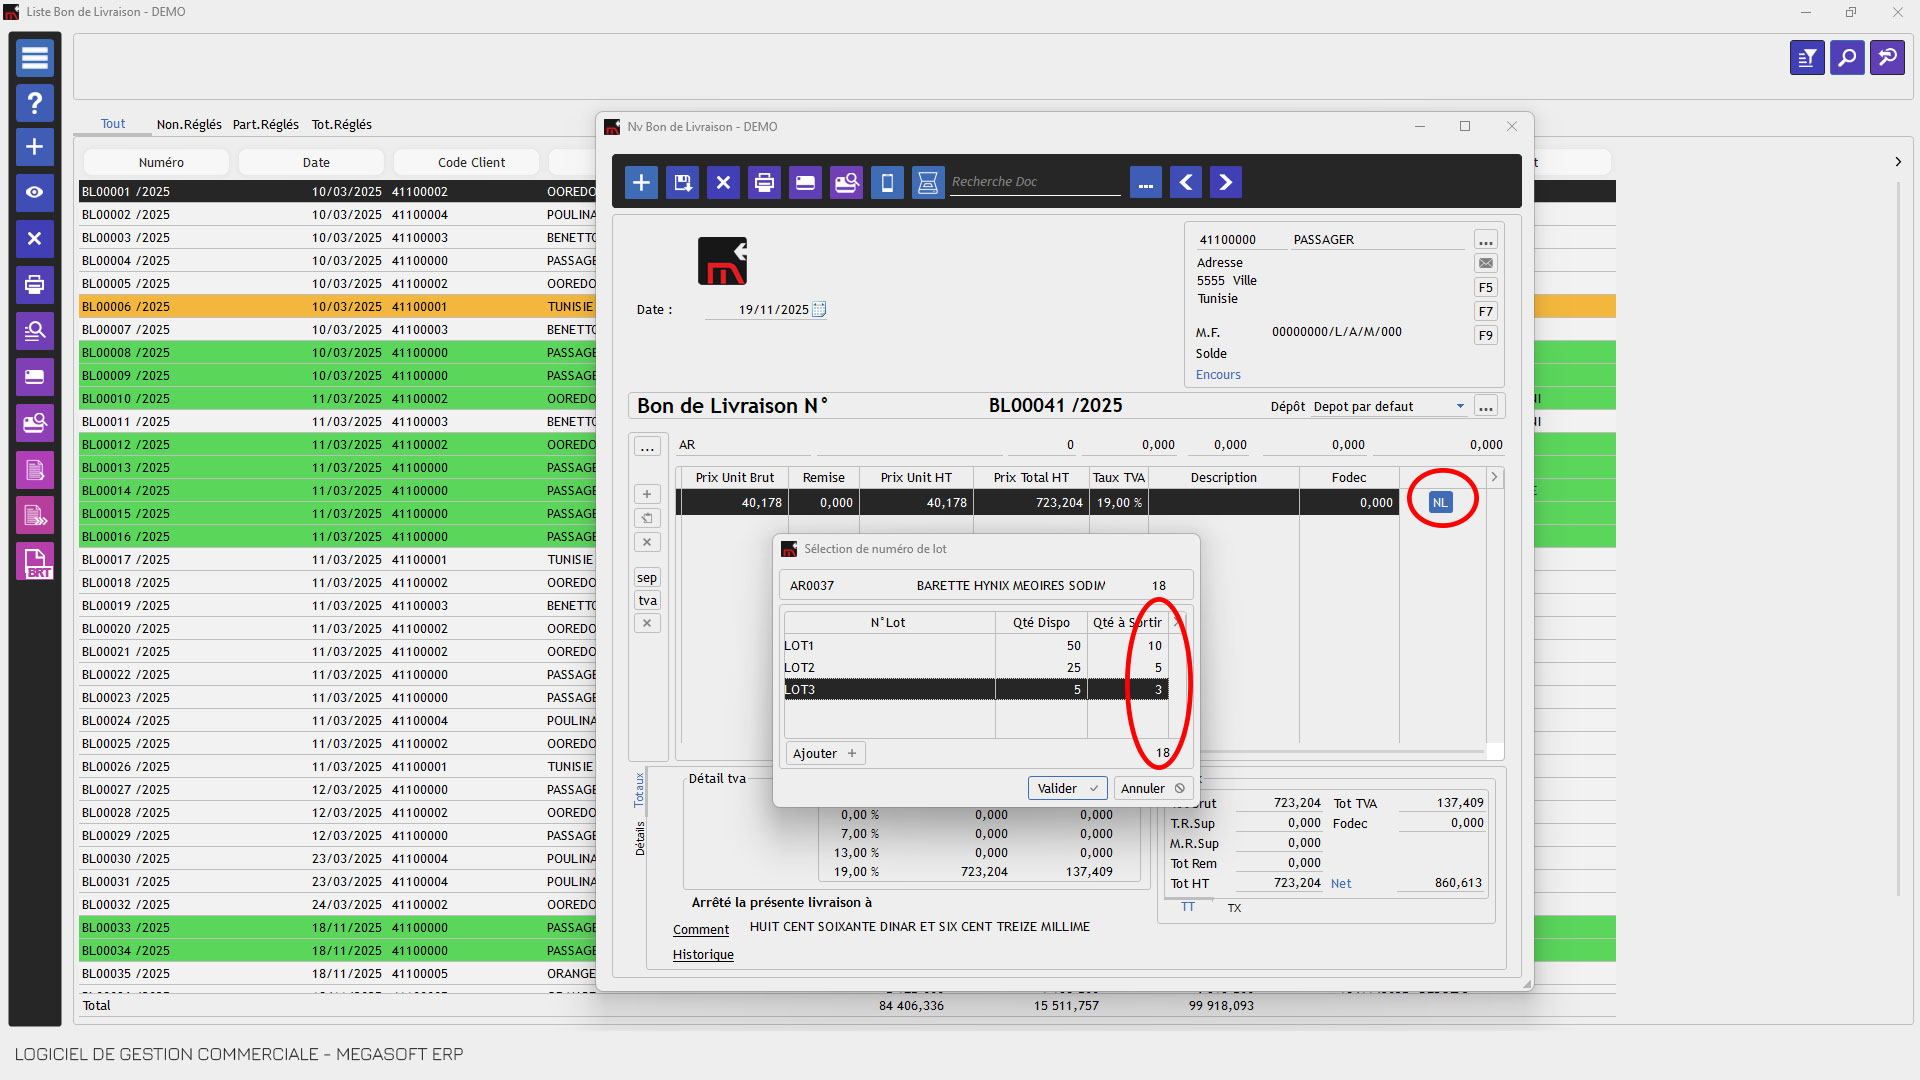Screen dimensions: 1920x1080
Task: Click the save disk icon in dialog toolbar
Action: pyautogui.click(x=683, y=182)
